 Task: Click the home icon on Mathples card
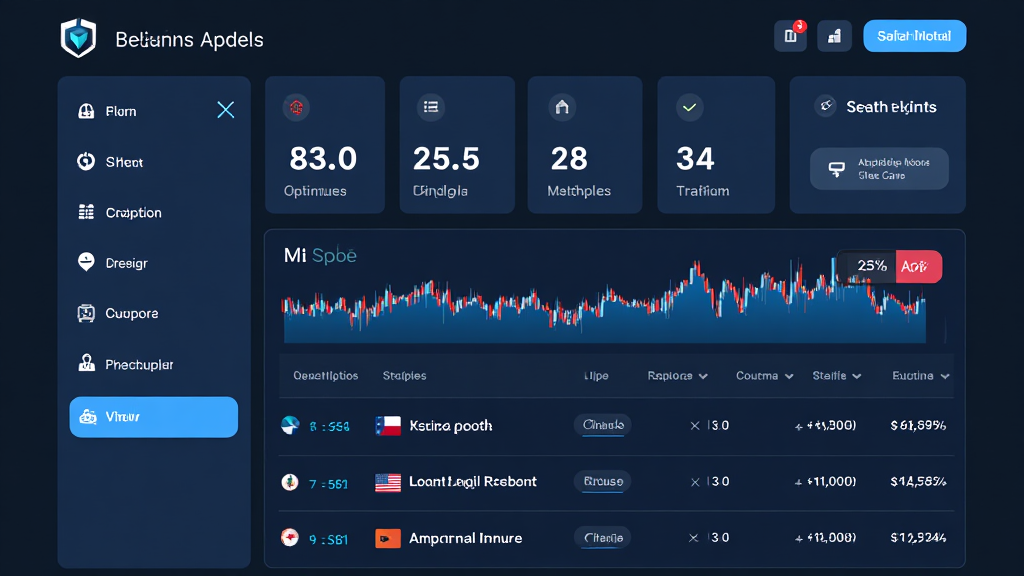[x=562, y=107]
